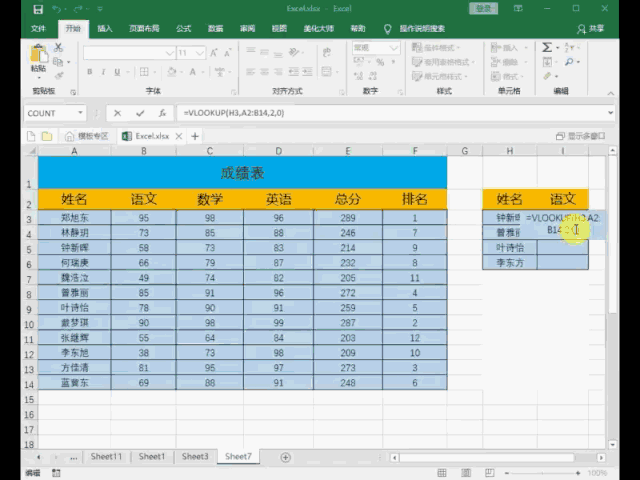Click the Fill down icon in editing group
The height and width of the screenshot is (480, 640).
547,62
